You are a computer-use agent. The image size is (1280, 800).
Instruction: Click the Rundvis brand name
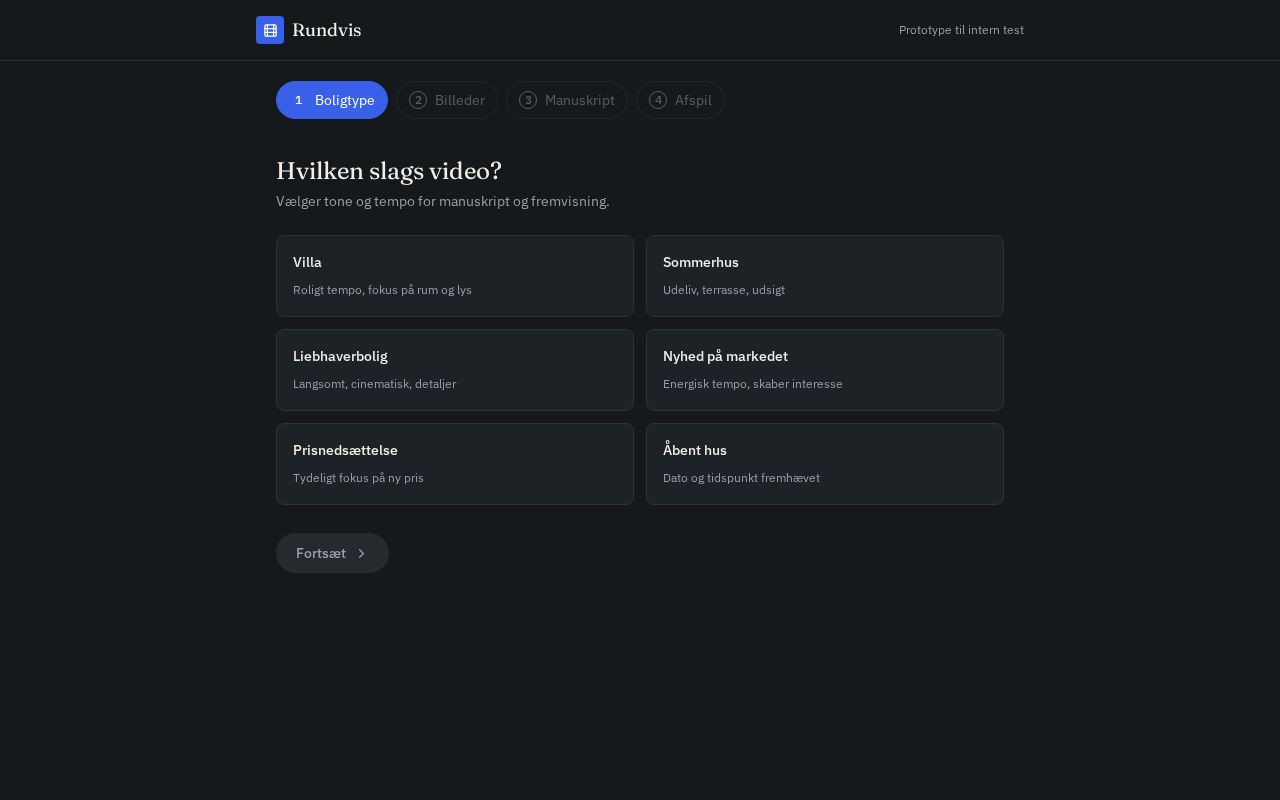pos(326,30)
